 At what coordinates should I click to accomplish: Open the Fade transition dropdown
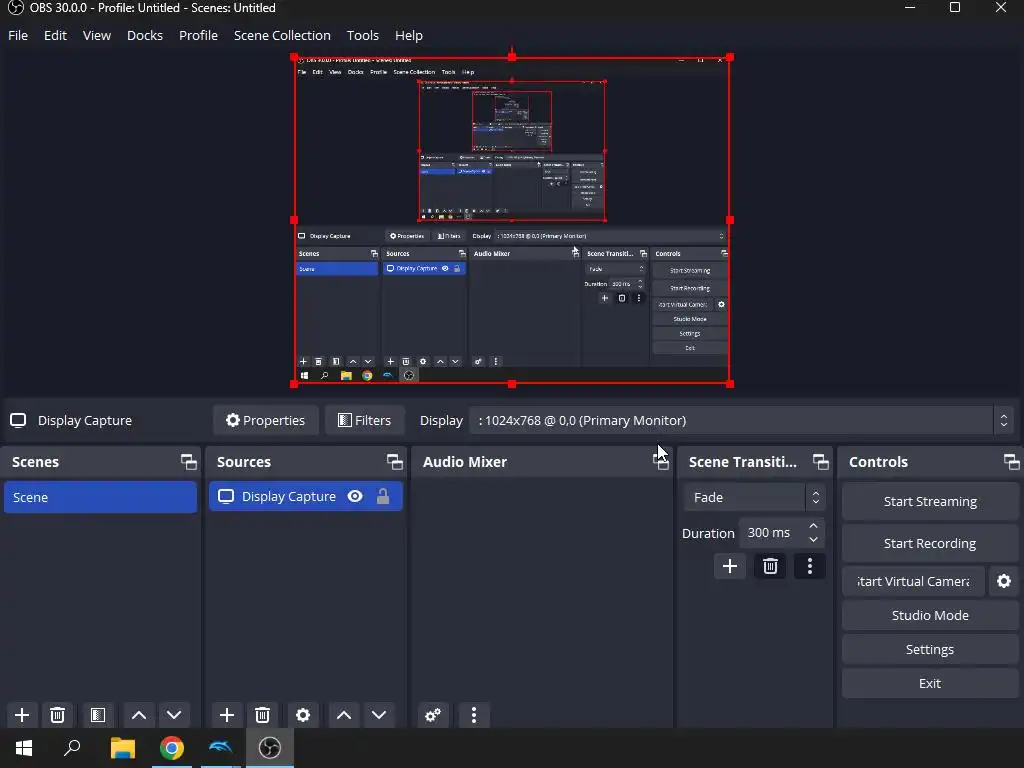(x=754, y=498)
